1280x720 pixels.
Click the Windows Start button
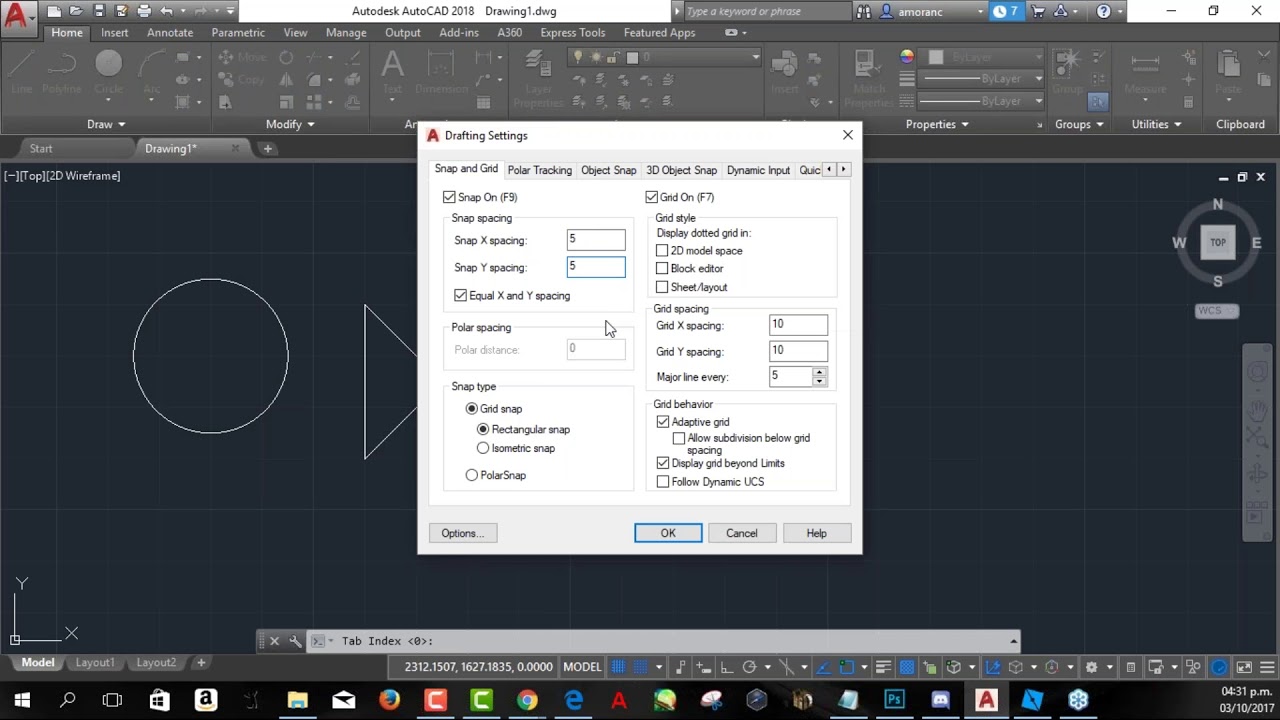[22, 700]
